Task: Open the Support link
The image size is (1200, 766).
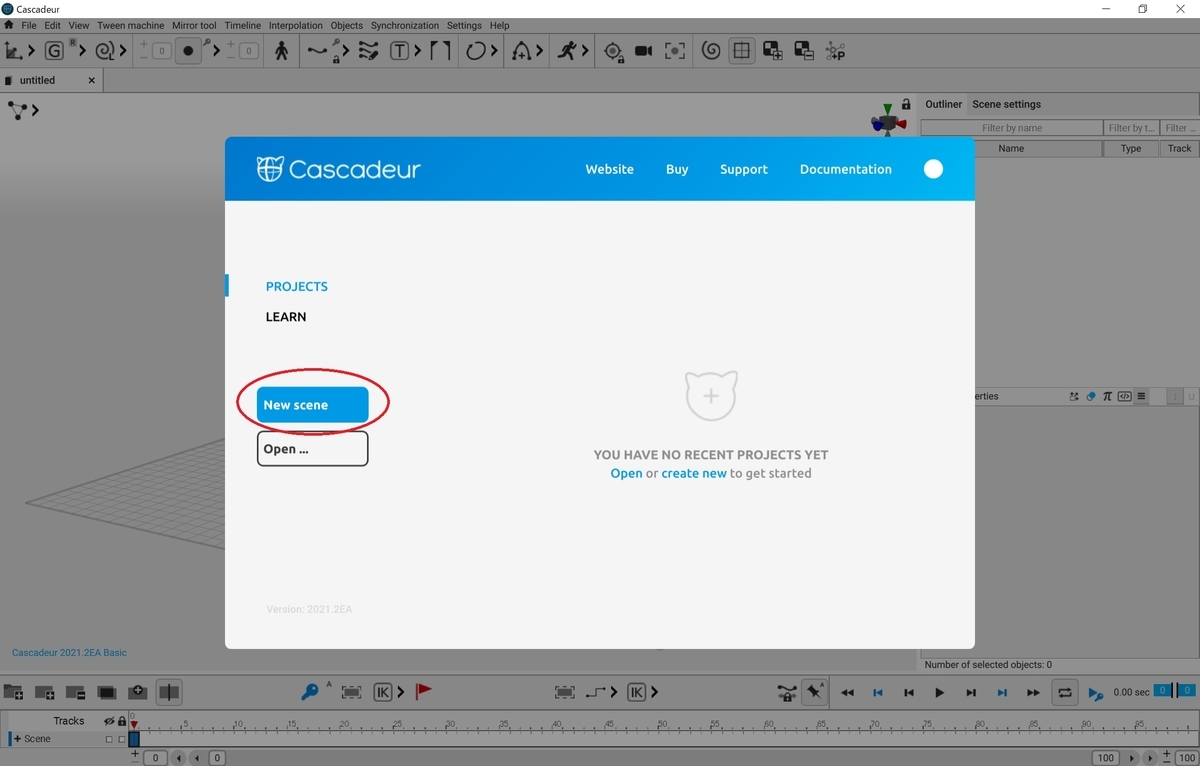Action: tap(744, 169)
